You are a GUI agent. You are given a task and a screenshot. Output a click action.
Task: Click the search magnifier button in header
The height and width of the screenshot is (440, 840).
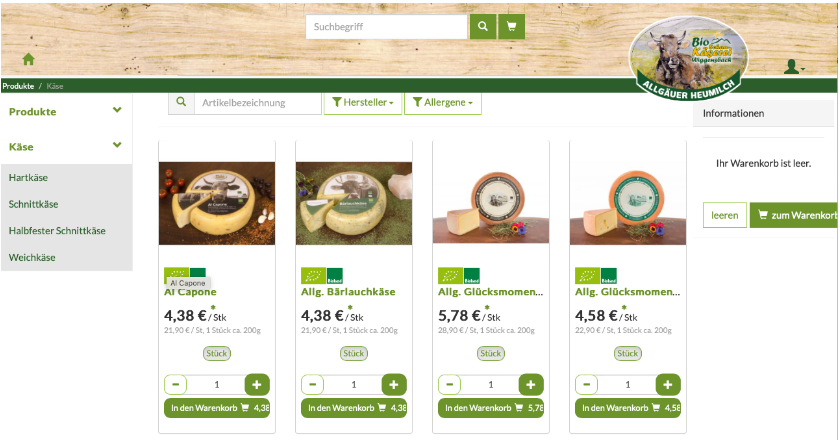(483, 26)
